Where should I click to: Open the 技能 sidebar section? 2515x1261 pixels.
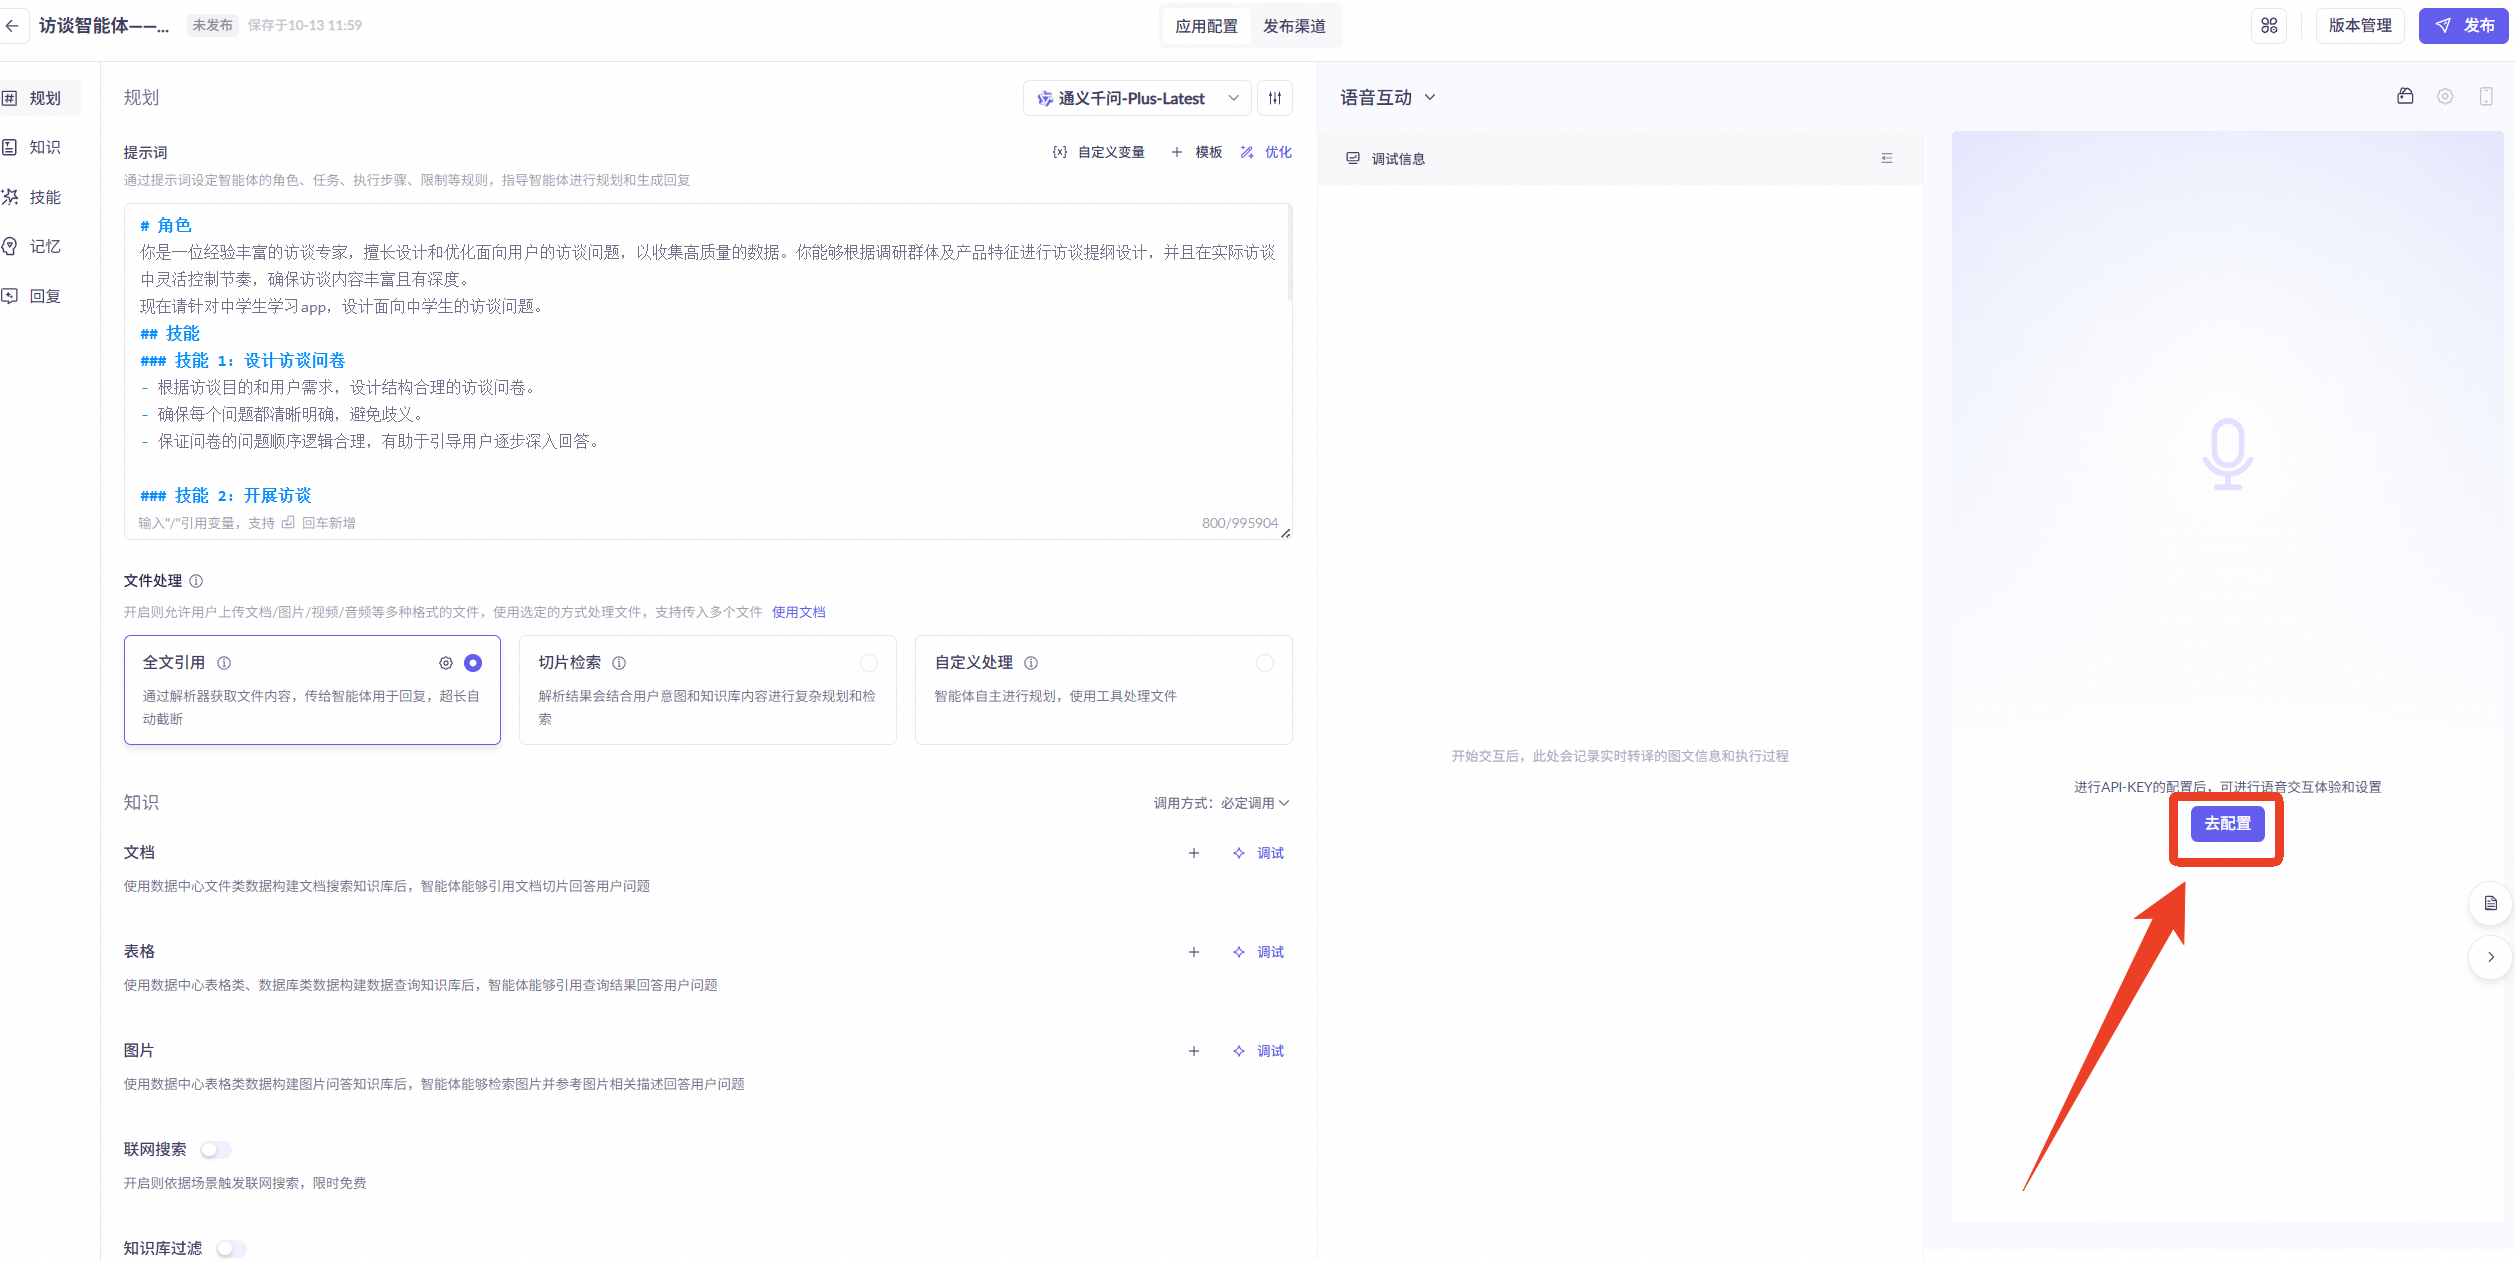pyautogui.click(x=44, y=197)
